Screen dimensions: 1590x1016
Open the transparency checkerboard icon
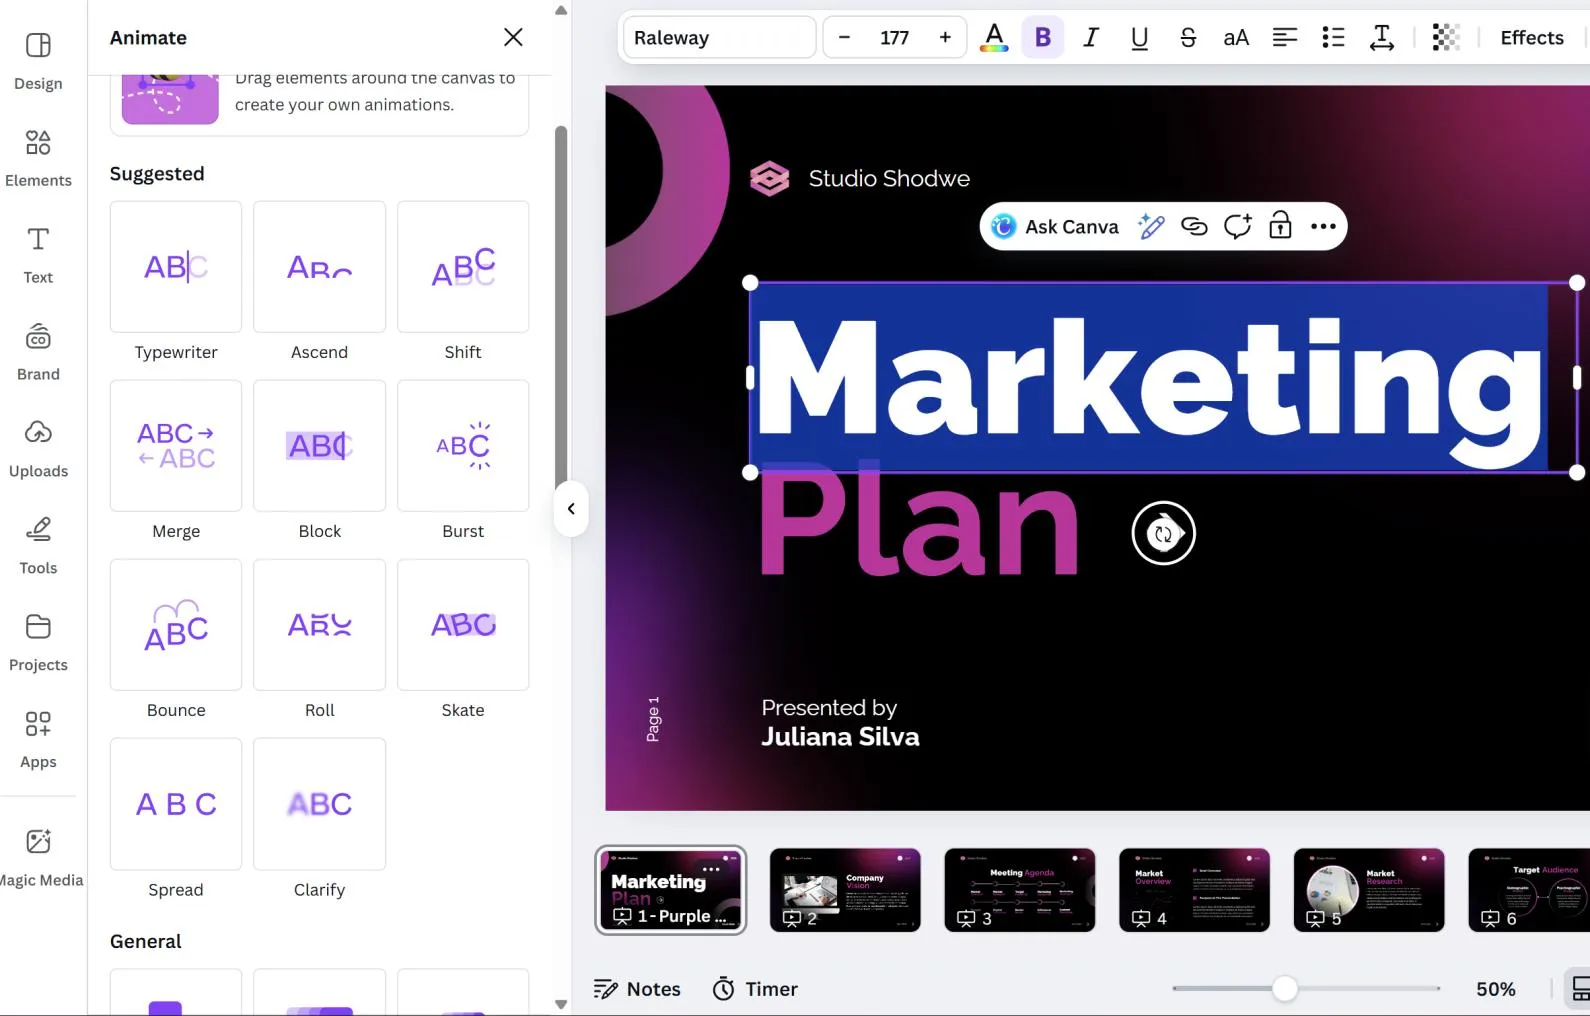pyautogui.click(x=1445, y=38)
